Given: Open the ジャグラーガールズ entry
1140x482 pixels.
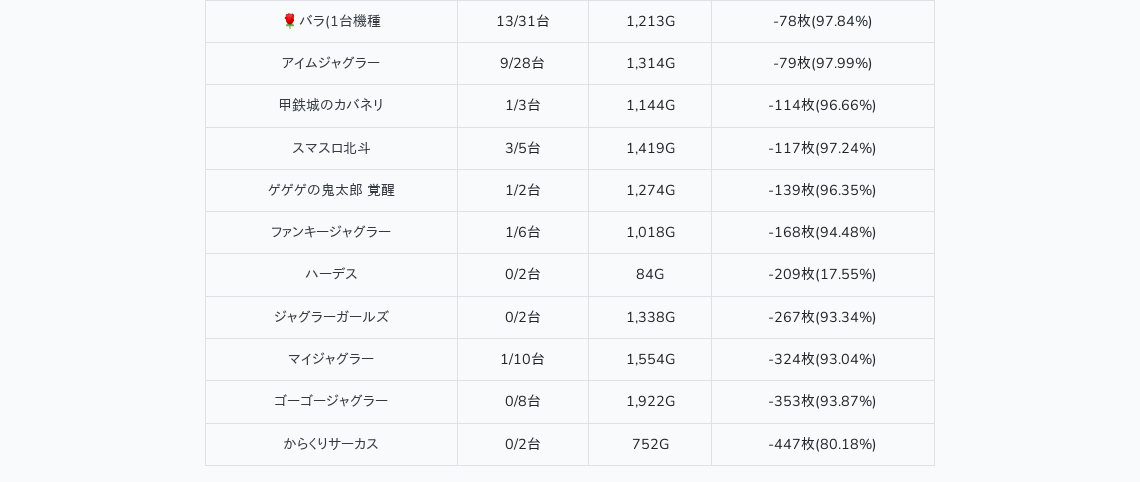Looking at the screenshot, I should [x=331, y=317].
